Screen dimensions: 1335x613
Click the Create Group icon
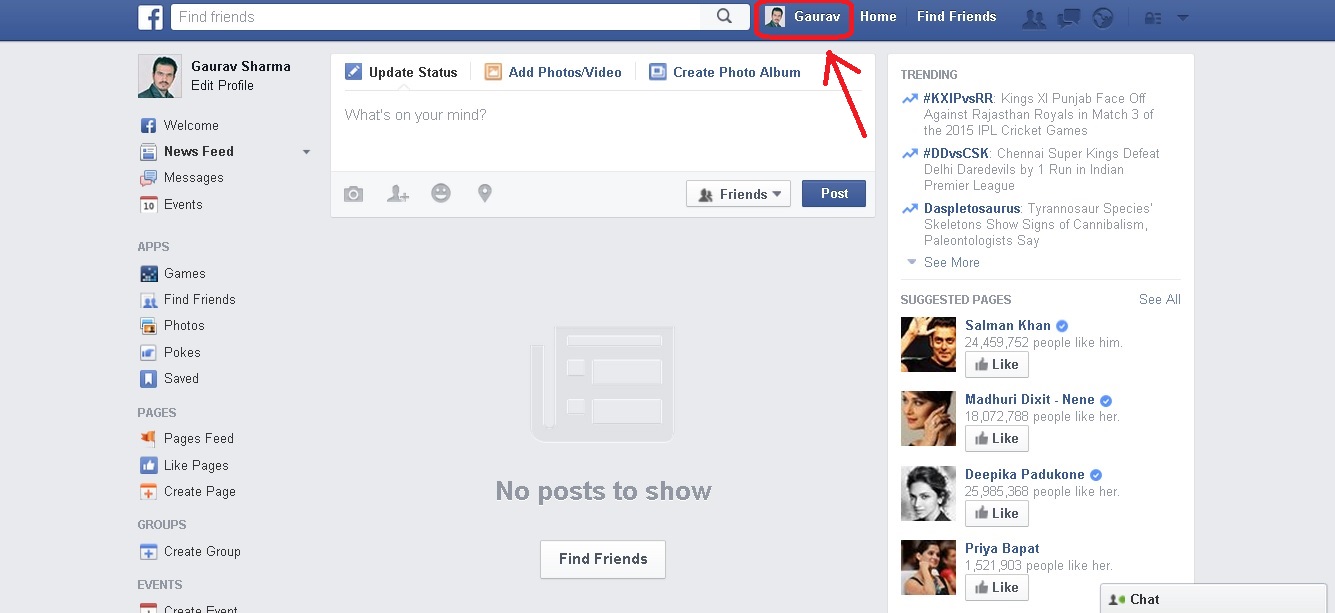click(x=148, y=552)
